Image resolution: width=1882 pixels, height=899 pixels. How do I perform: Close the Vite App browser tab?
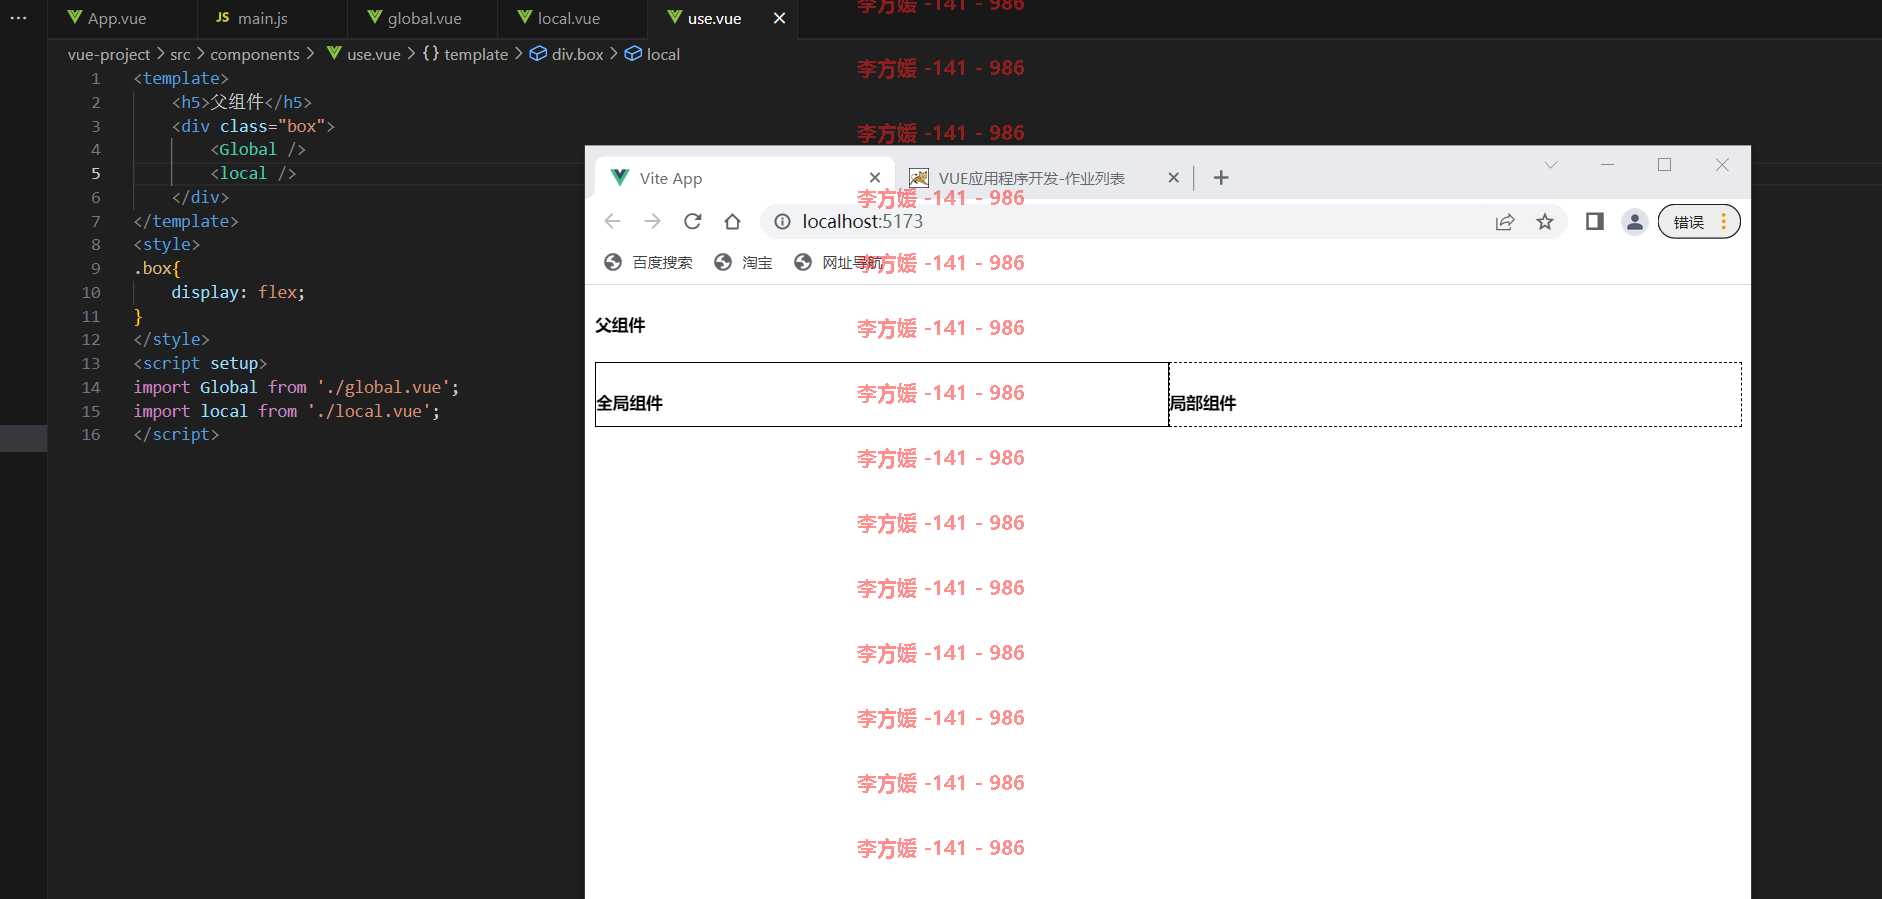click(875, 178)
